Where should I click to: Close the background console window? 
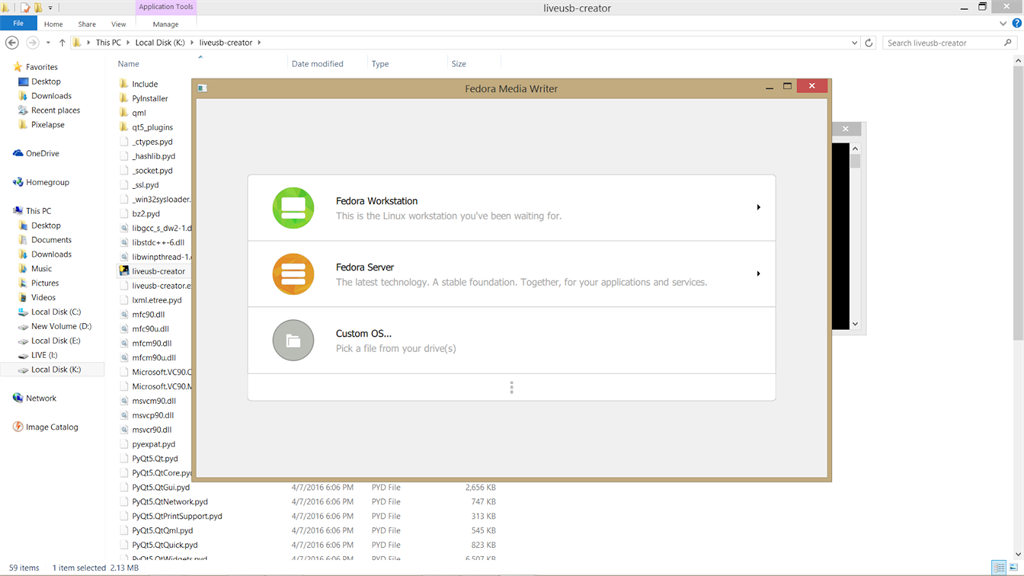[846, 129]
